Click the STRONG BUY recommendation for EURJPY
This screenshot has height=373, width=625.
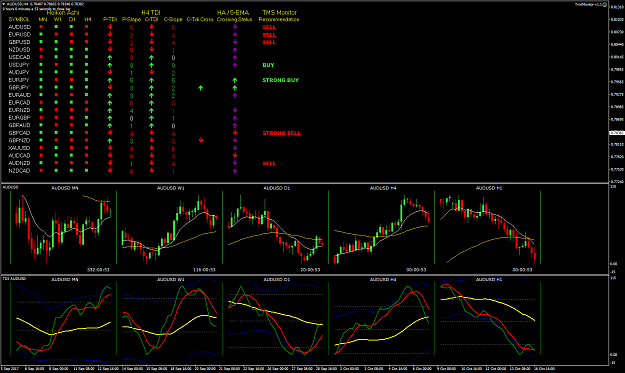[x=281, y=80]
